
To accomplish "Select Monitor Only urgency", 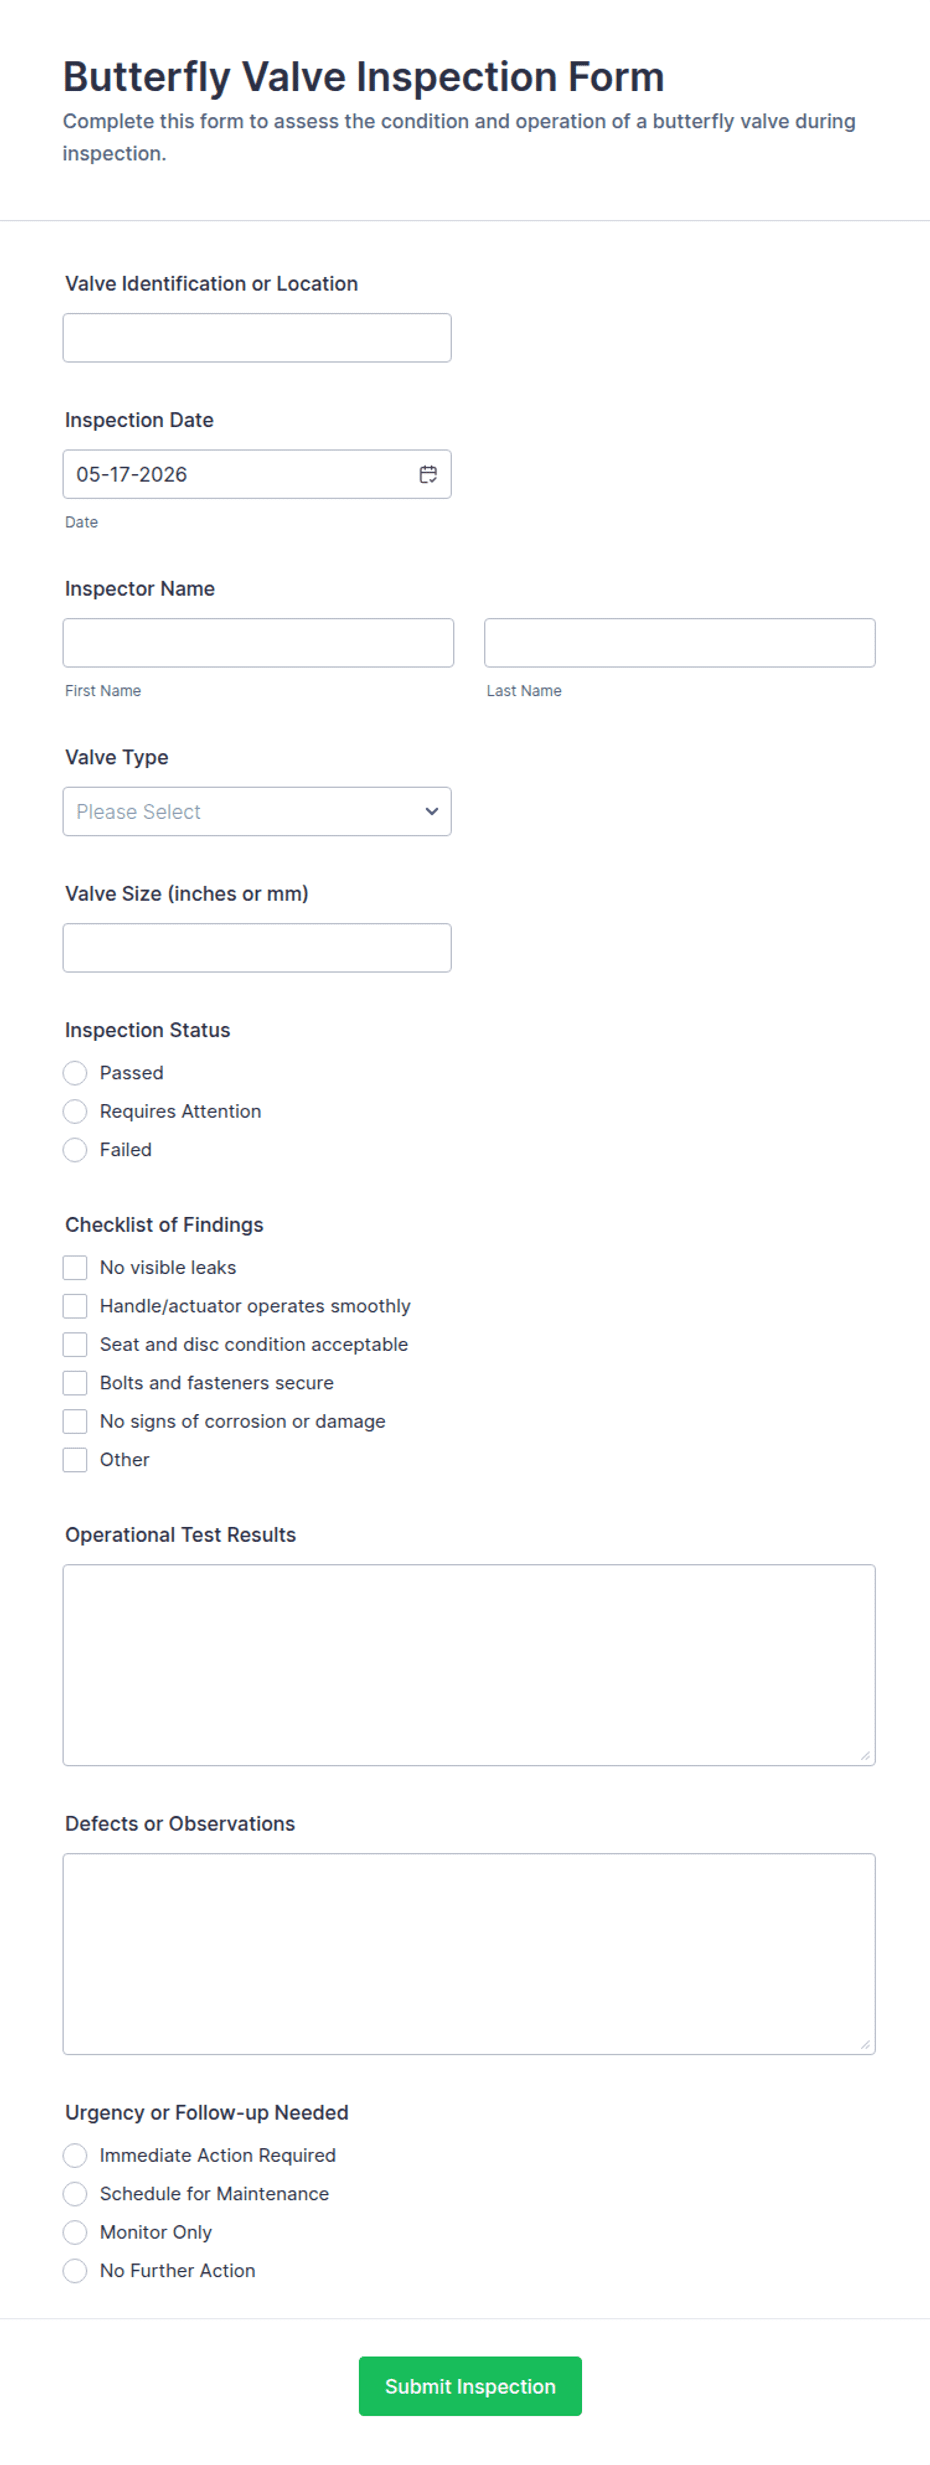I will click(x=75, y=2232).
